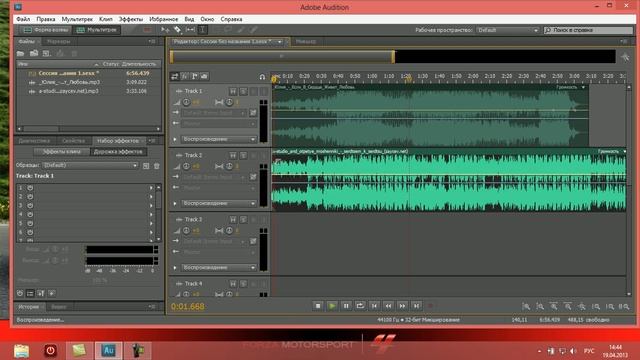Delete effects preset with trash icon
Viewport: 640px width, 360px height.
click(157, 166)
